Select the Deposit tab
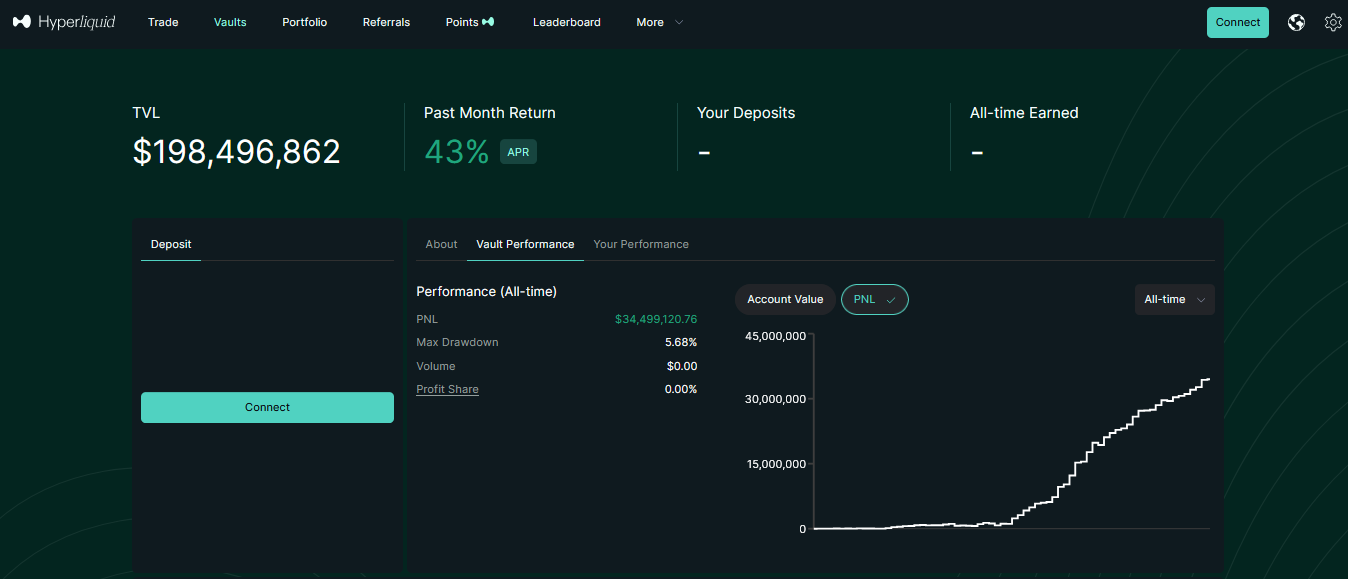 click(x=171, y=244)
